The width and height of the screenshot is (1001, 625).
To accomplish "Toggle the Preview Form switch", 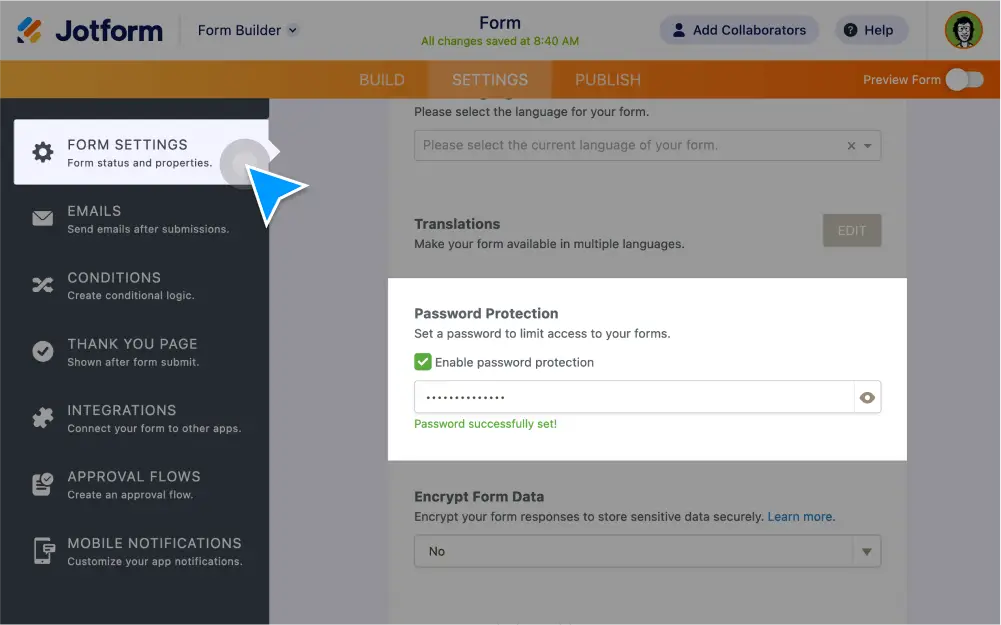I will click(x=966, y=77).
